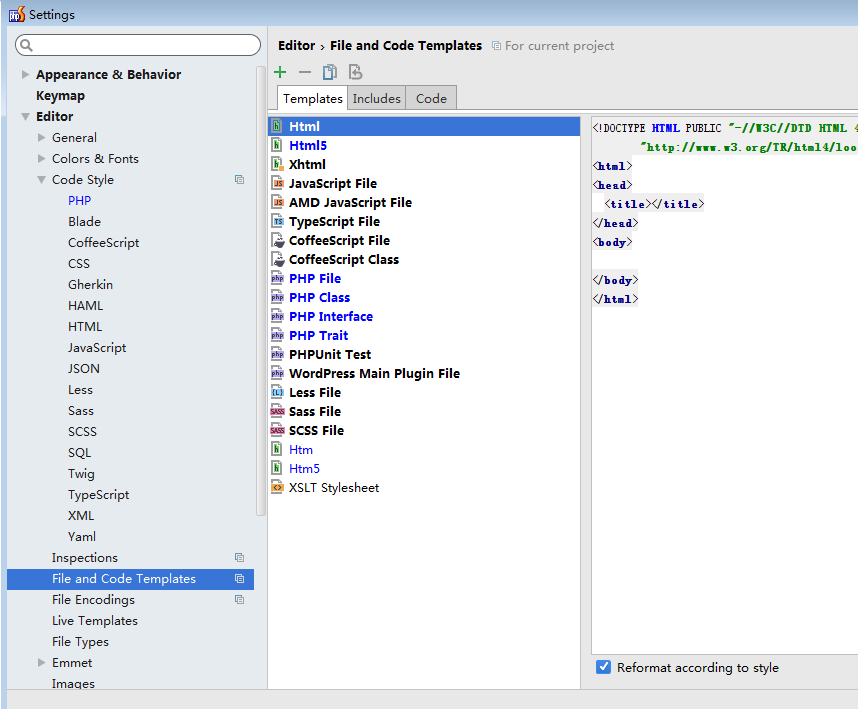This screenshot has height=709, width=858.
Task: Open HAML code style settings
Action: click(85, 306)
